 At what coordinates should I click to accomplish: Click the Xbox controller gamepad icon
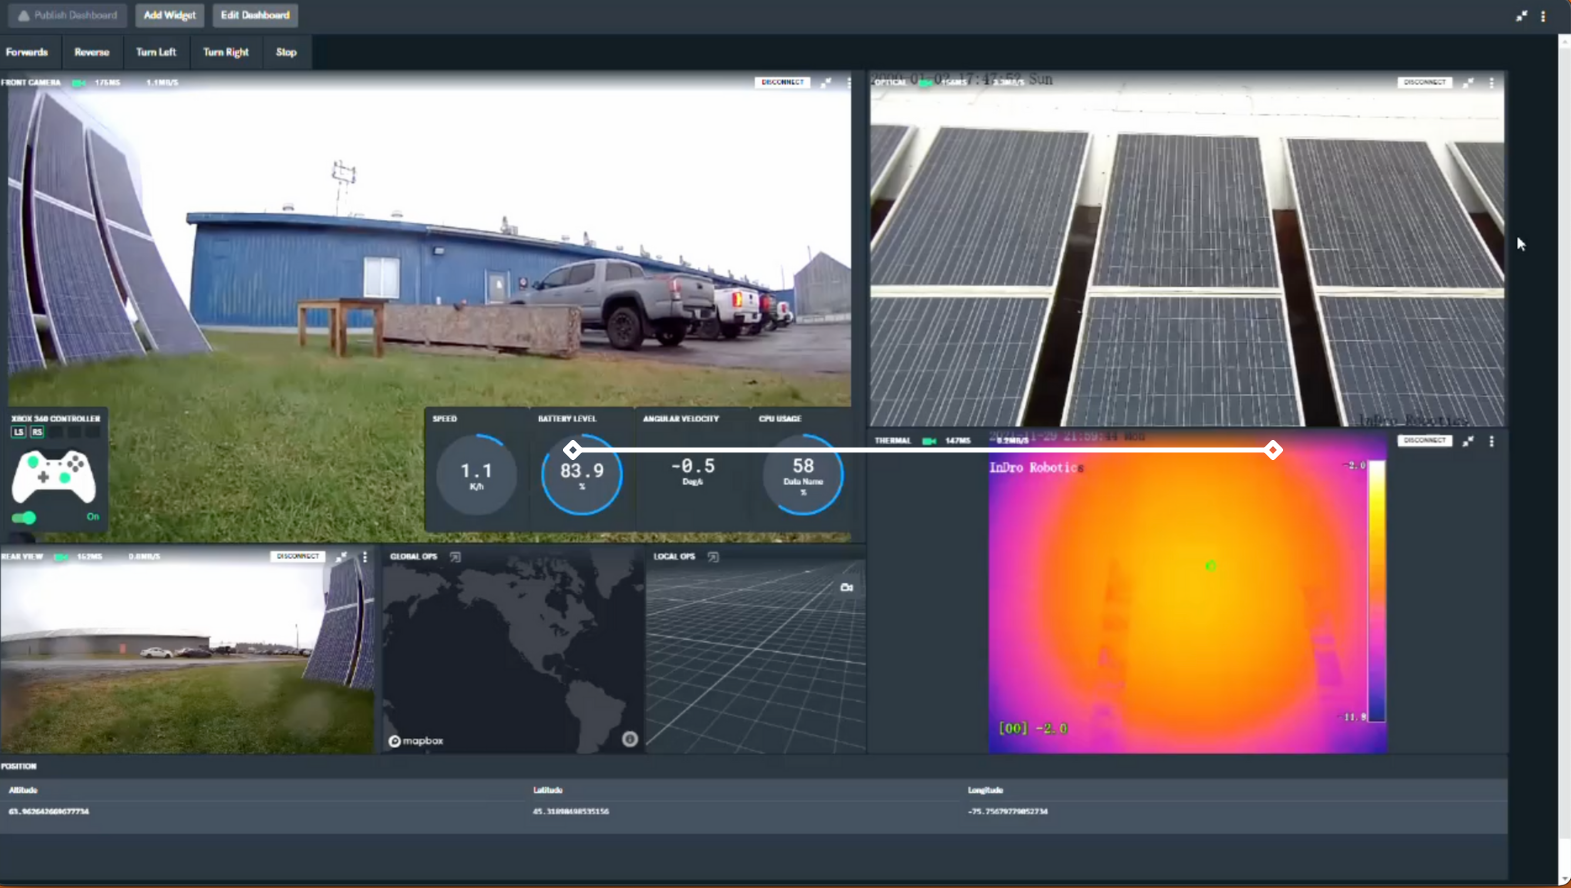click(54, 476)
